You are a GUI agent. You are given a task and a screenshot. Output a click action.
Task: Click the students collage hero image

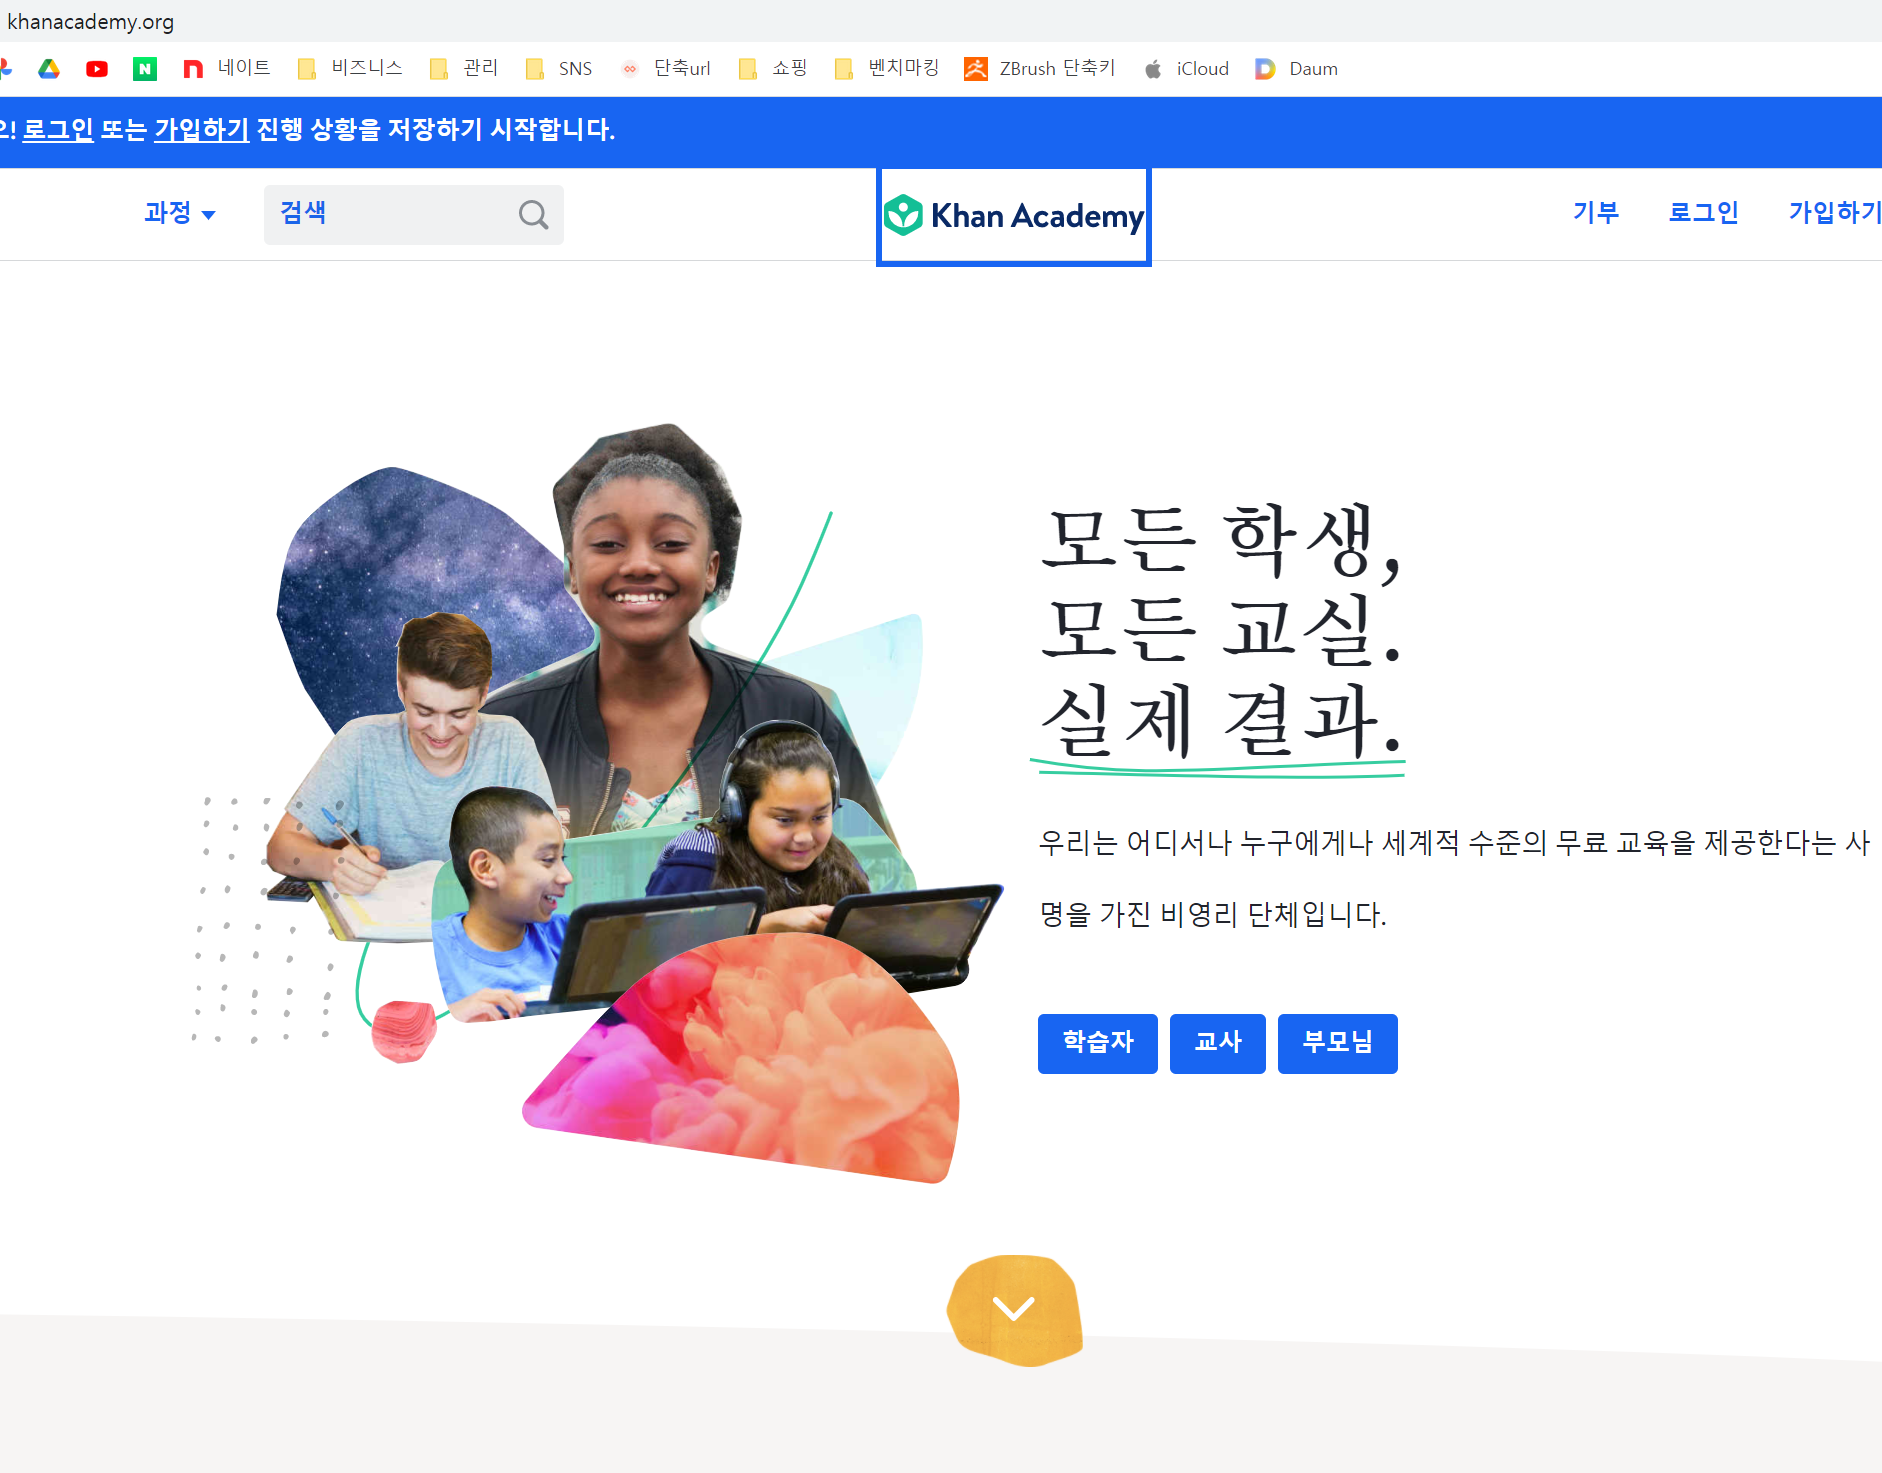pyautogui.click(x=596, y=803)
